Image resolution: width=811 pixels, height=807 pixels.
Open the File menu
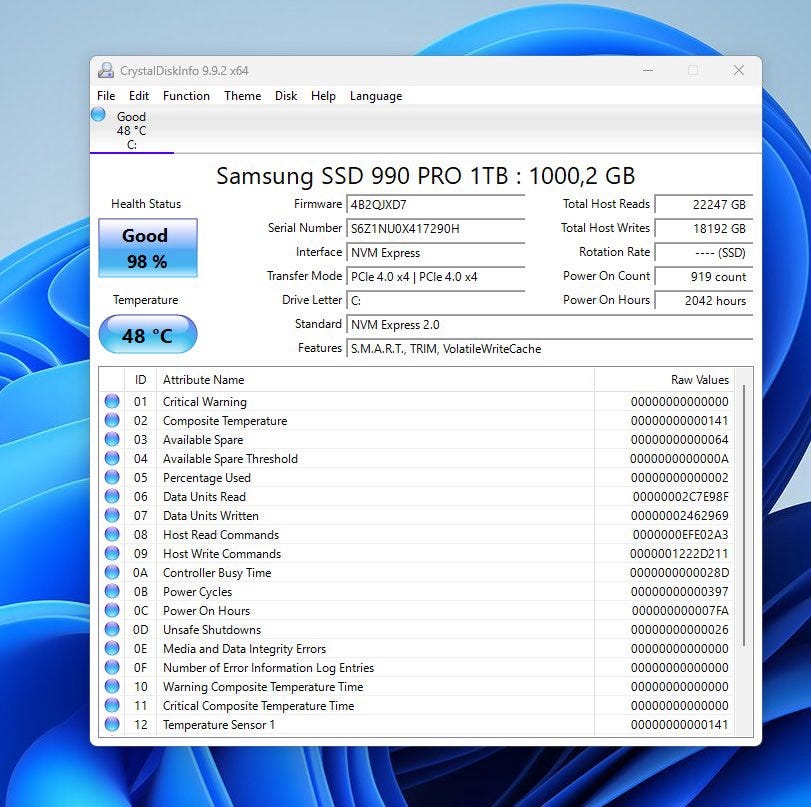coord(106,96)
